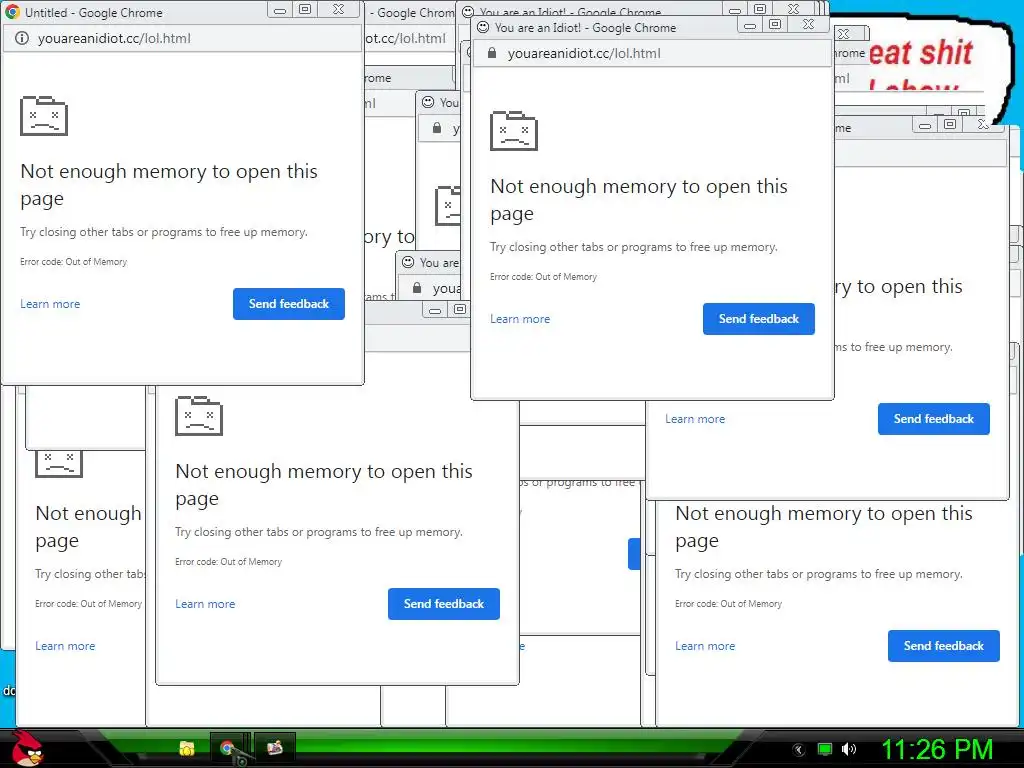
Task: Click Send feedback in the Untitled window
Action: (289, 304)
